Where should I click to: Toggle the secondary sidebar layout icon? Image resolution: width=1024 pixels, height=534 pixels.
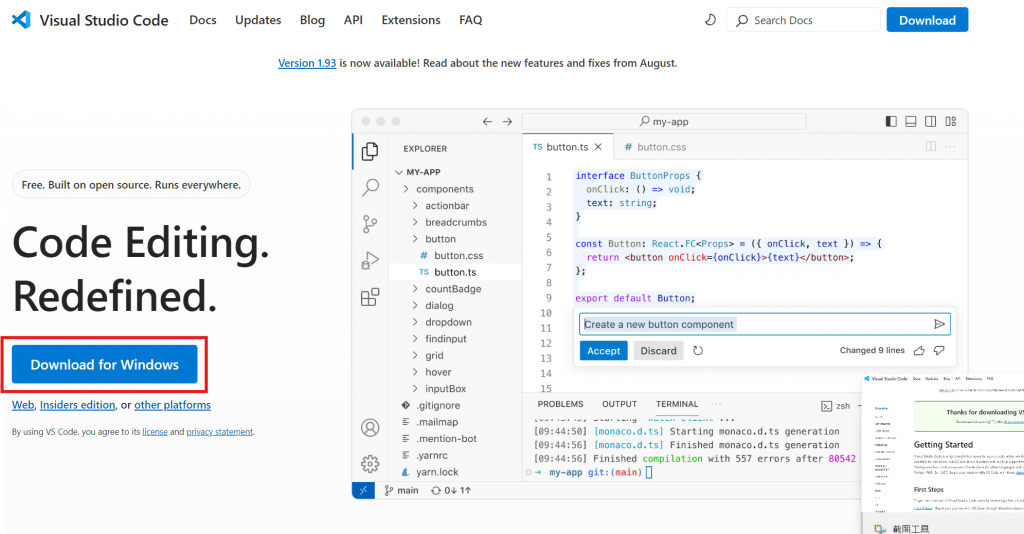pyautogui.click(x=931, y=121)
